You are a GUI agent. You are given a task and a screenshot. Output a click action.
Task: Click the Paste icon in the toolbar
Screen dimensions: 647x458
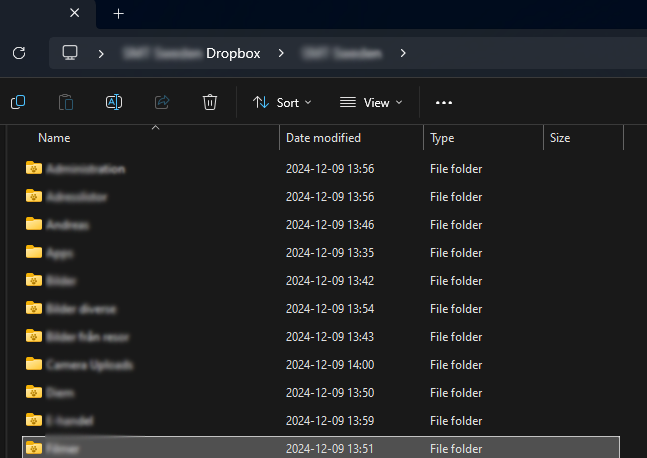coord(66,102)
